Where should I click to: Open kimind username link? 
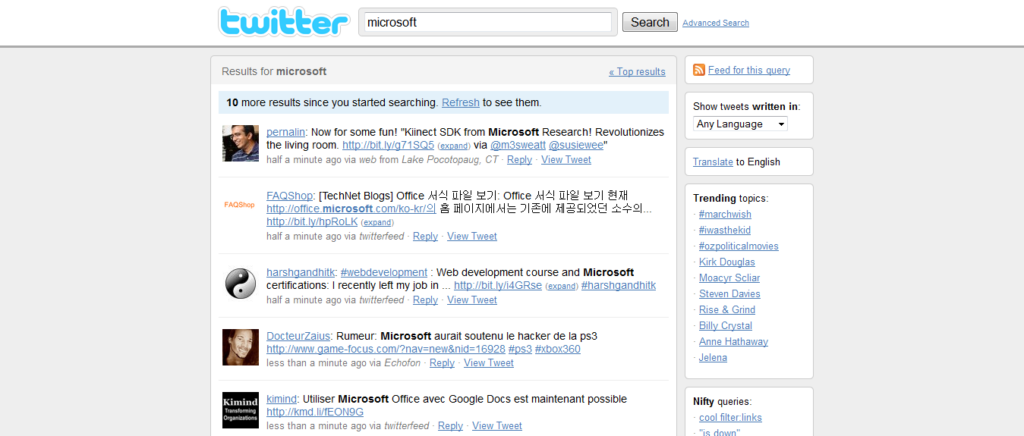point(282,399)
